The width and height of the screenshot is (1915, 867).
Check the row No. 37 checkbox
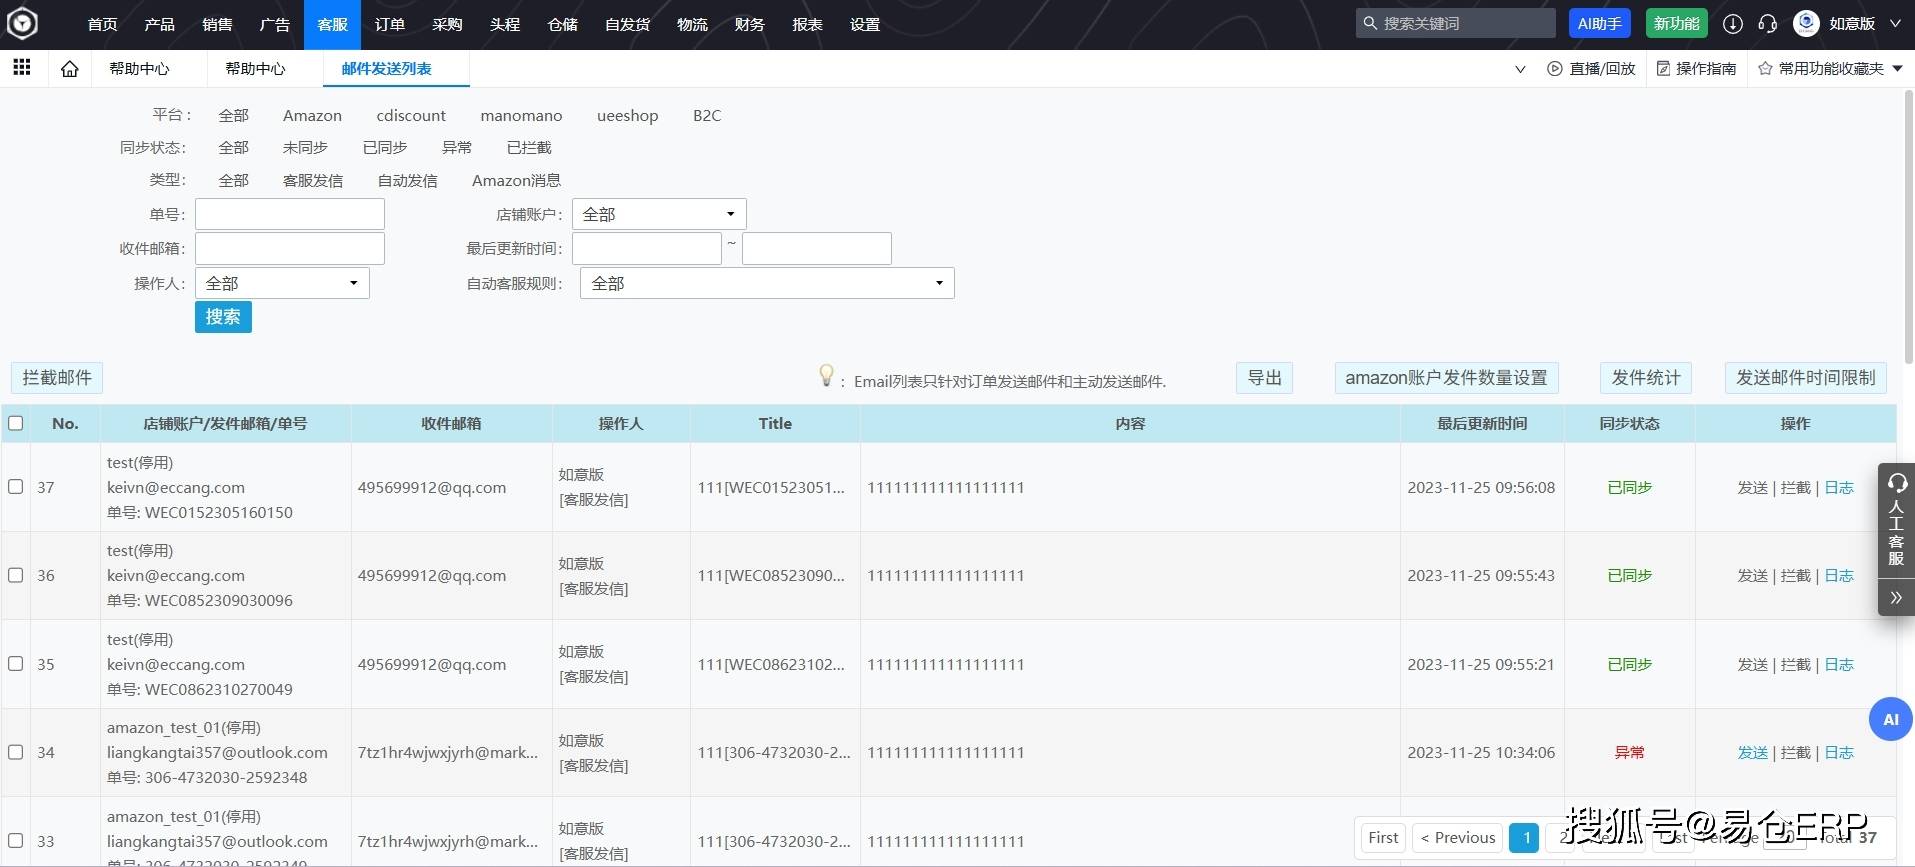coord(16,487)
